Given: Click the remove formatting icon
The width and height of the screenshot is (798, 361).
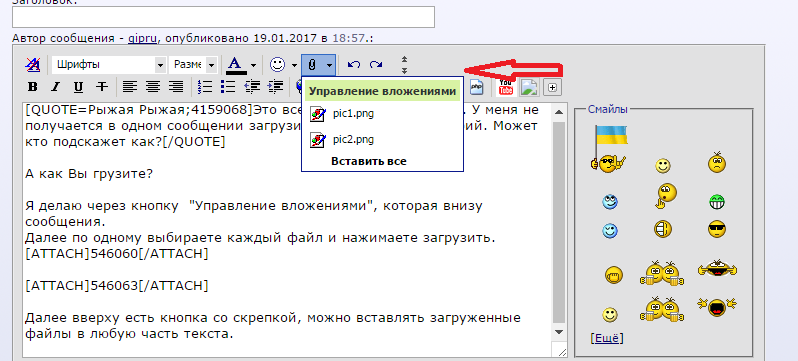Looking at the screenshot, I should [x=33, y=65].
